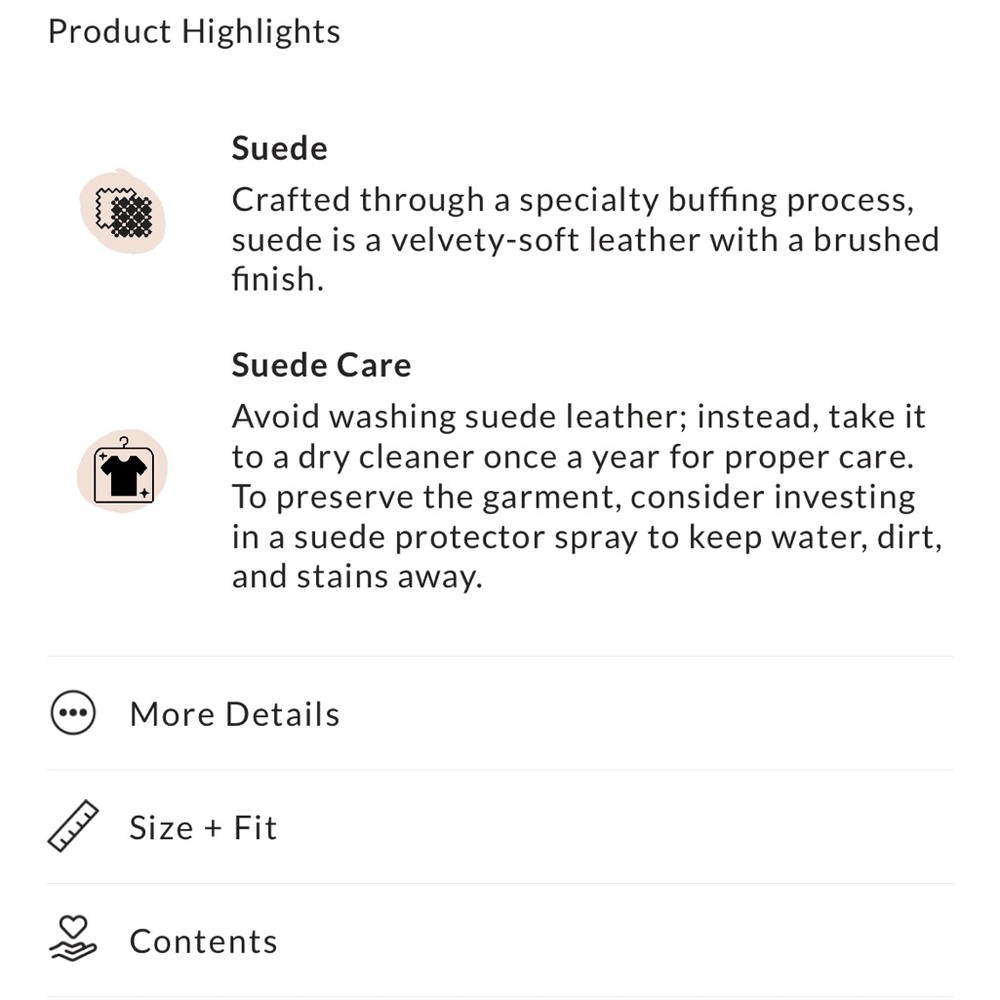Click the line mentioning velvety-soft leather
Image resolution: width=1000 pixels, height=1000 pixels.
pos(585,240)
